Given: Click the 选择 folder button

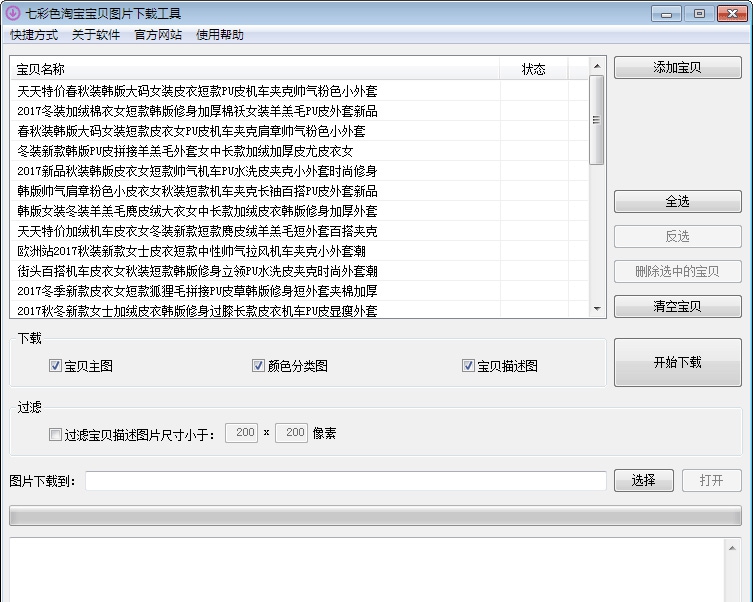Looking at the screenshot, I should [x=644, y=480].
